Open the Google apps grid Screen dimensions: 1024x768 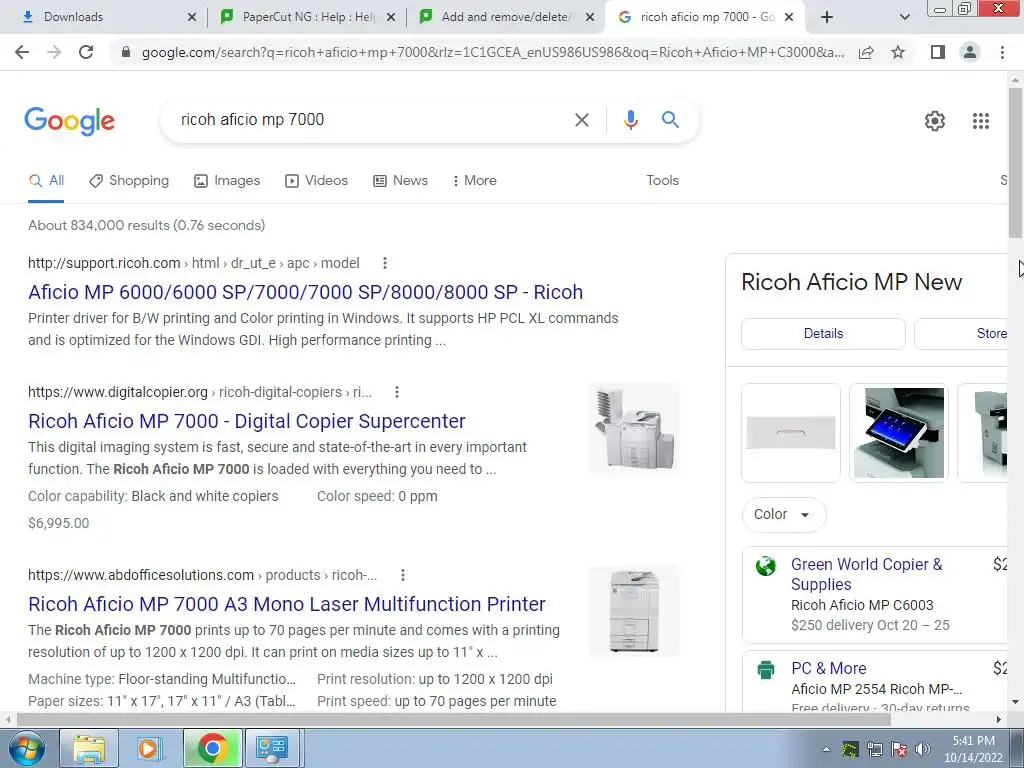[981, 121]
